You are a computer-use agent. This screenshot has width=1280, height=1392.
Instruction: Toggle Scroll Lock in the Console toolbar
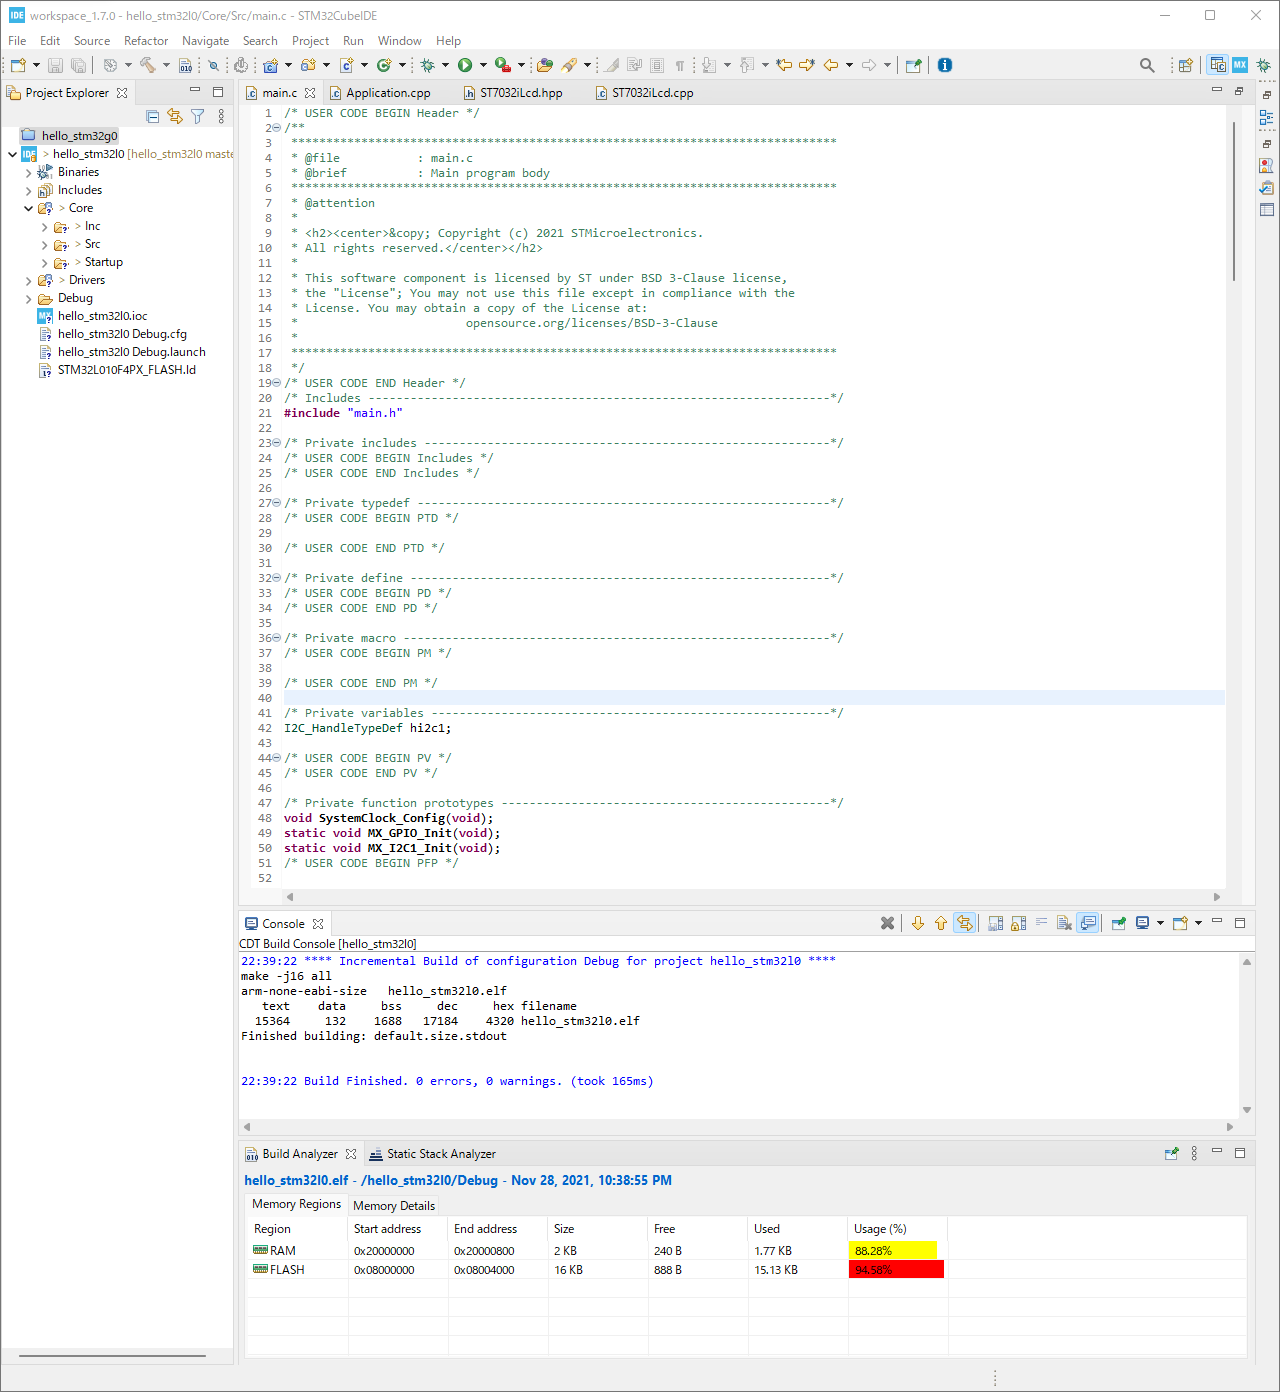click(x=1018, y=923)
